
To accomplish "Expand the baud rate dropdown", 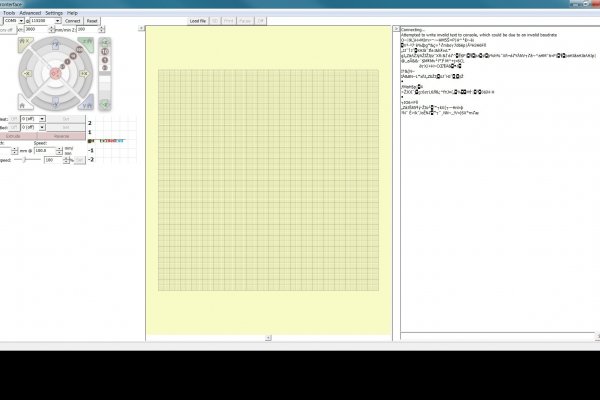I will click(57, 20).
